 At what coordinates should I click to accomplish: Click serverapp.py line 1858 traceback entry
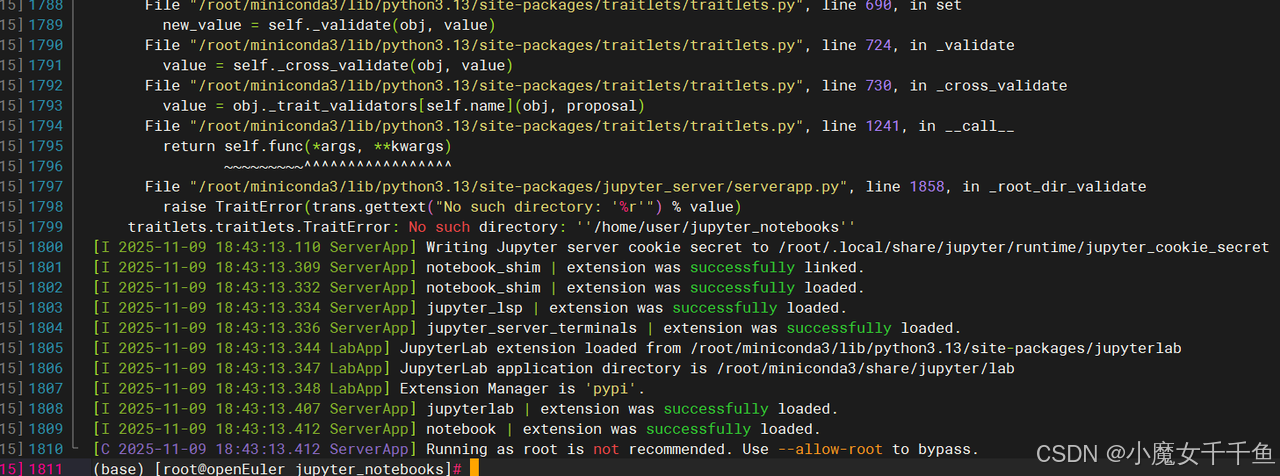[645, 186]
